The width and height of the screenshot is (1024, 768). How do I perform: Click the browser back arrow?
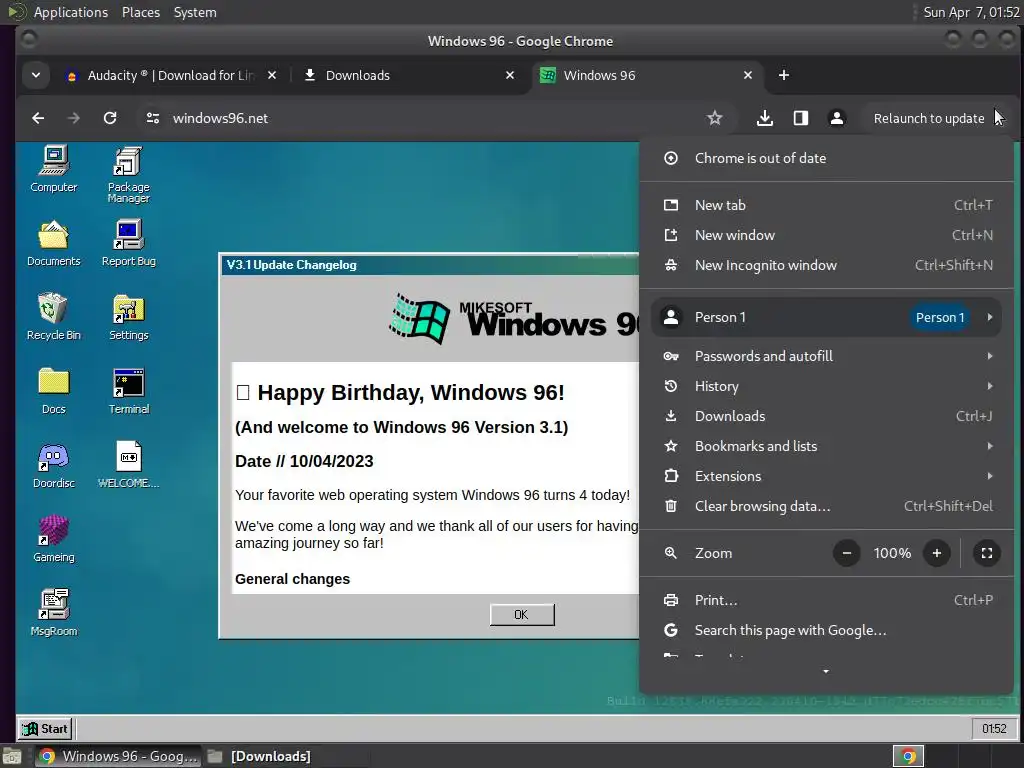pos(38,118)
